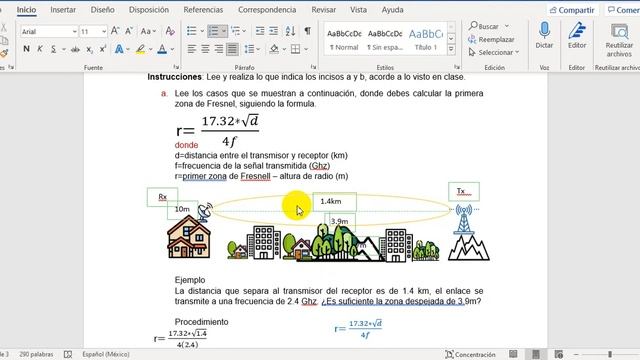
Task: Sort paragraphs A-Z icon
Action: pos(290,31)
